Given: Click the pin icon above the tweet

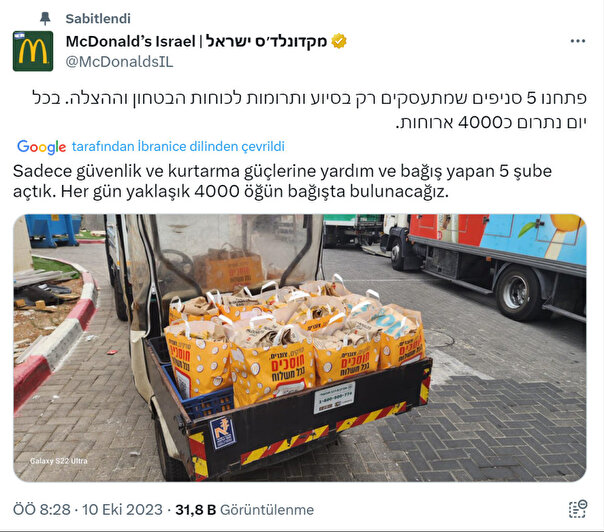Looking at the screenshot, I should click(45, 18).
